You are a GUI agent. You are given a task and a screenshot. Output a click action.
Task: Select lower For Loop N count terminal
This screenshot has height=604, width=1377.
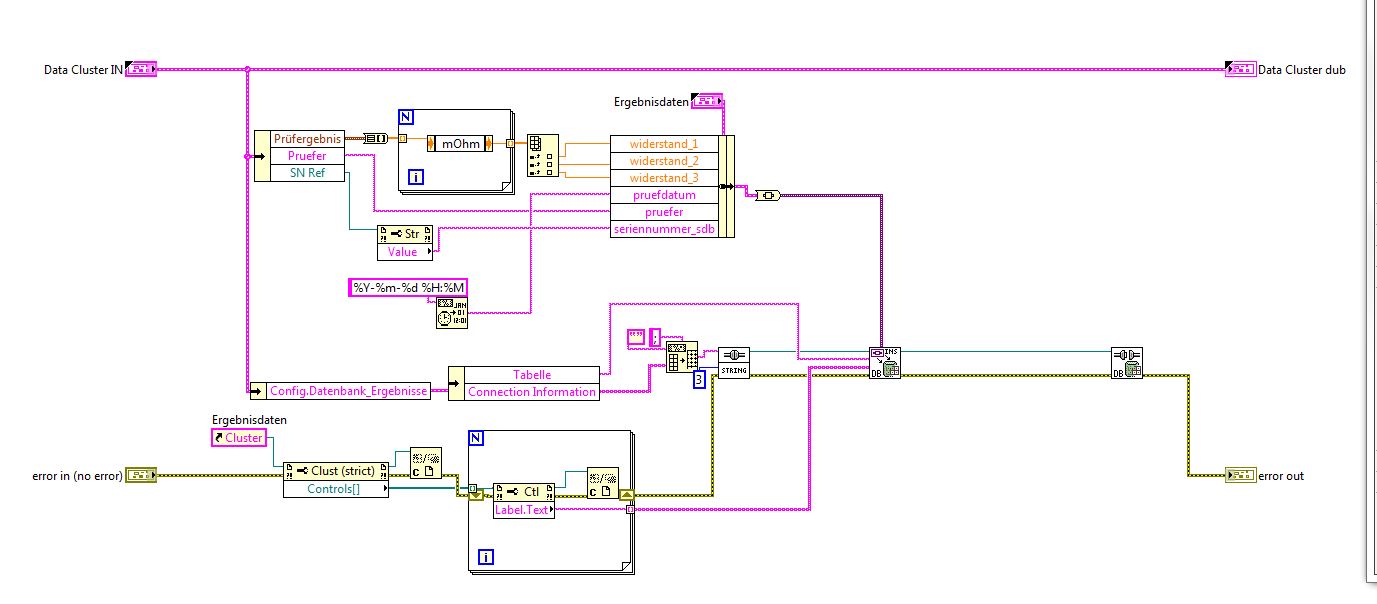click(476, 438)
